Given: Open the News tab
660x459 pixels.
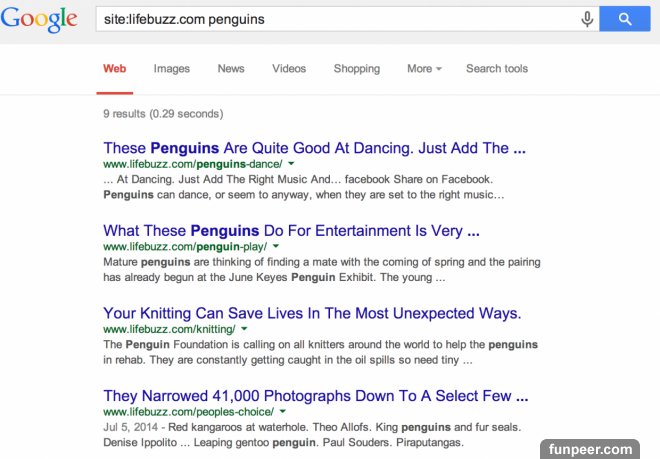Looking at the screenshot, I should [x=231, y=69].
